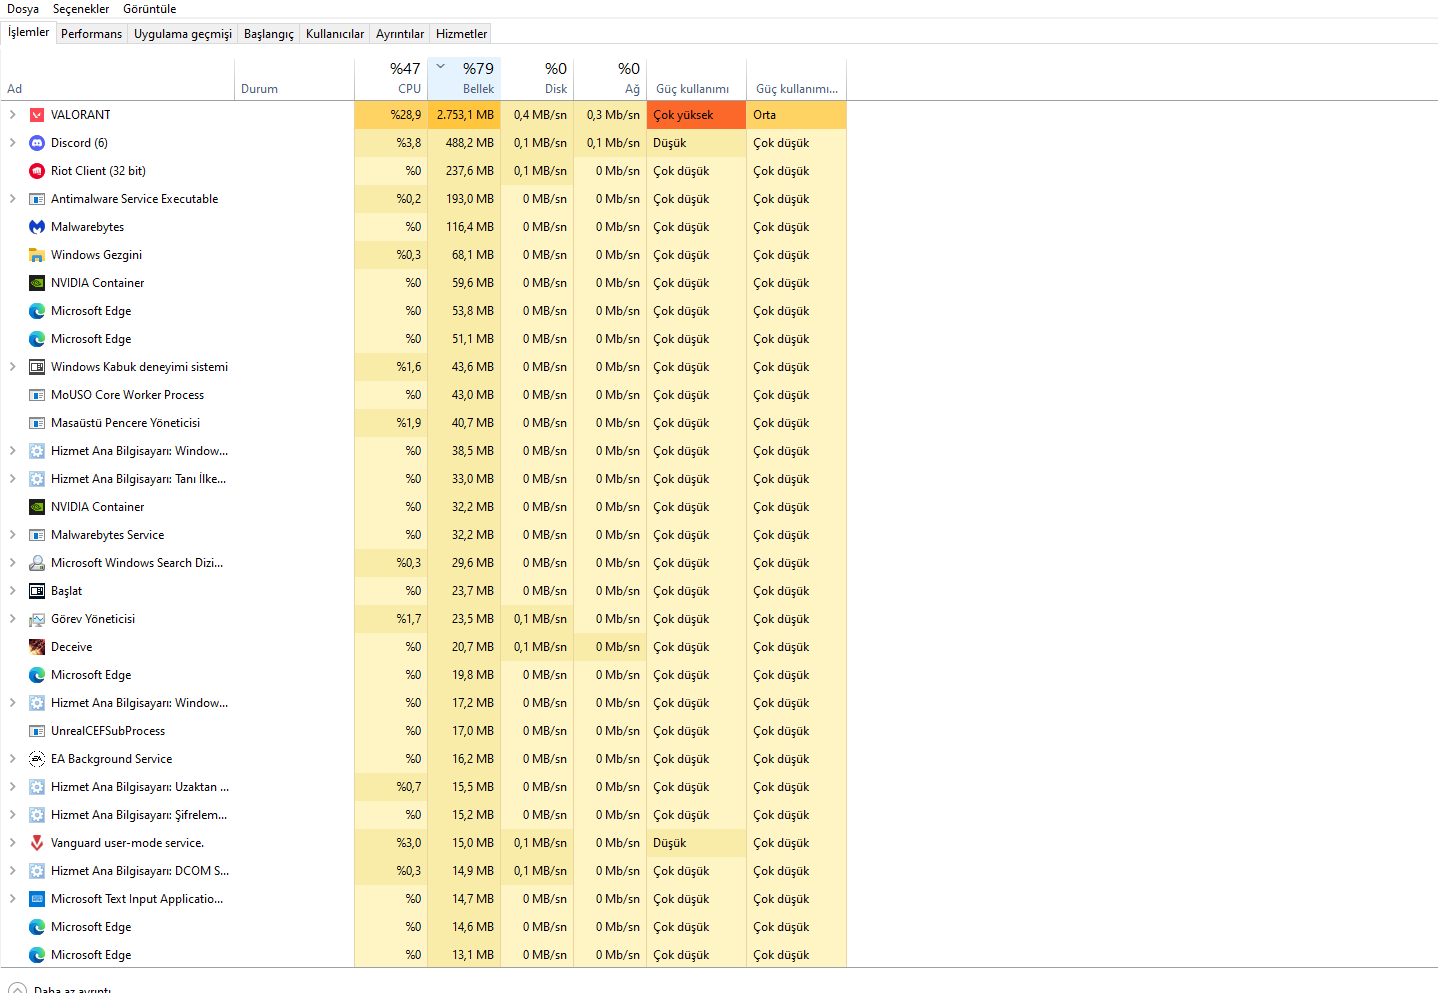Open the Görüntüle menu

click(x=149, y=9)
